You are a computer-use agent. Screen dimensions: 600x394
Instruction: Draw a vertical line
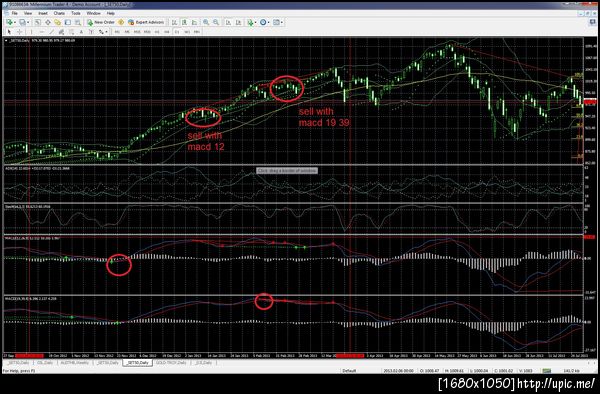coord(31,32)
